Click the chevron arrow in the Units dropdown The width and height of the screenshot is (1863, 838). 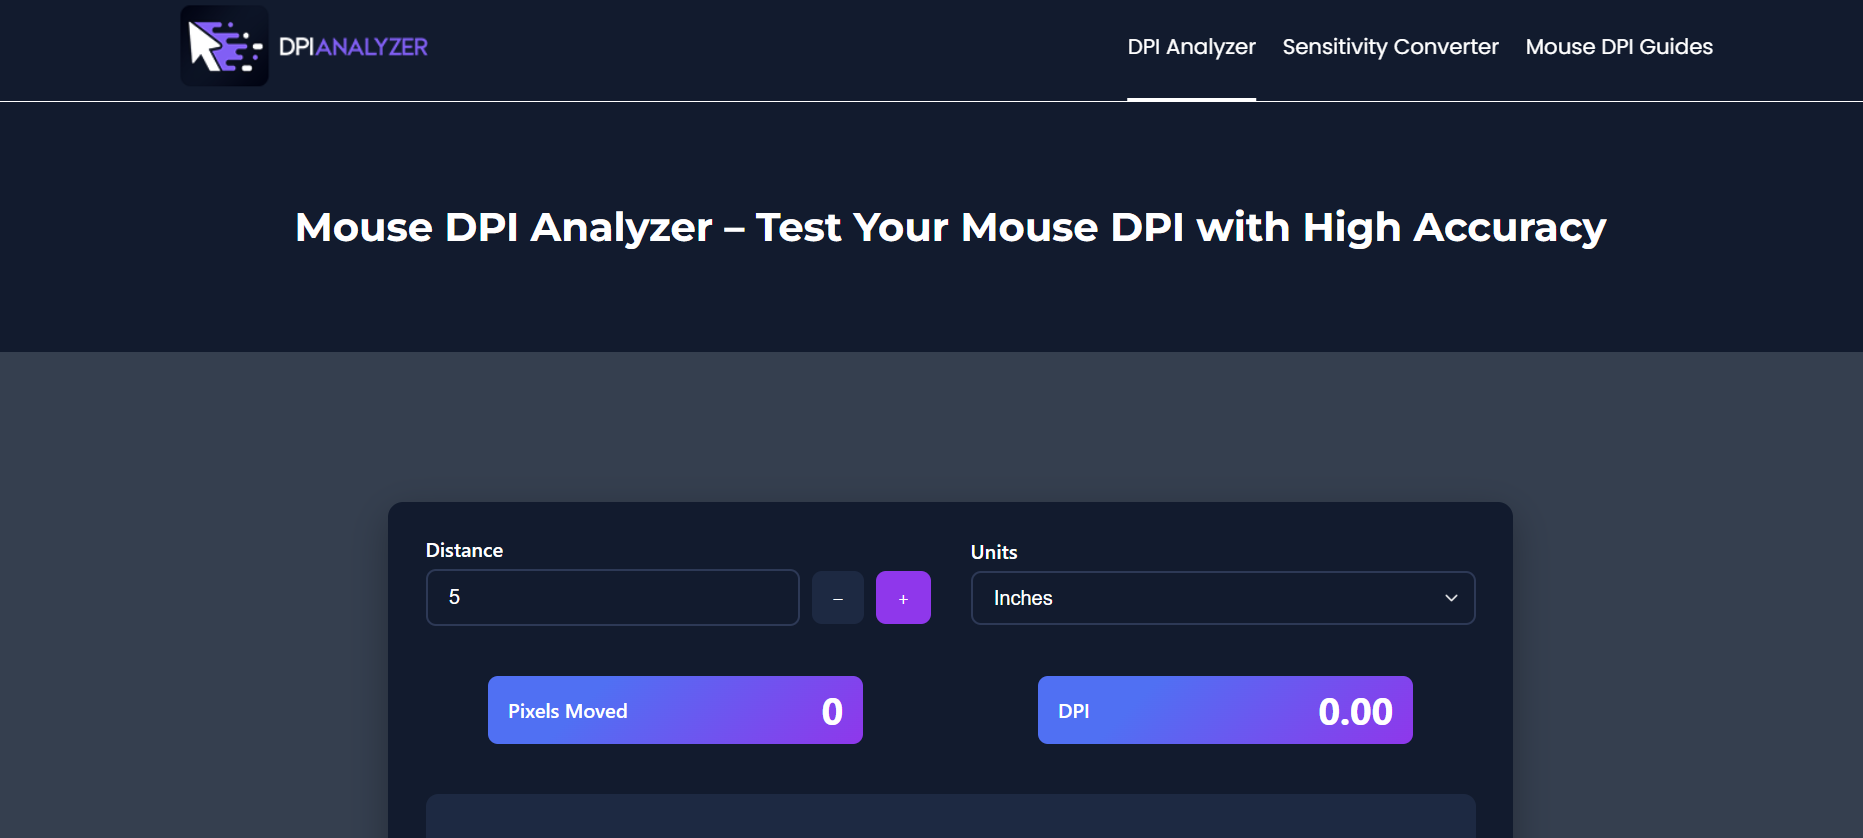1451,598
